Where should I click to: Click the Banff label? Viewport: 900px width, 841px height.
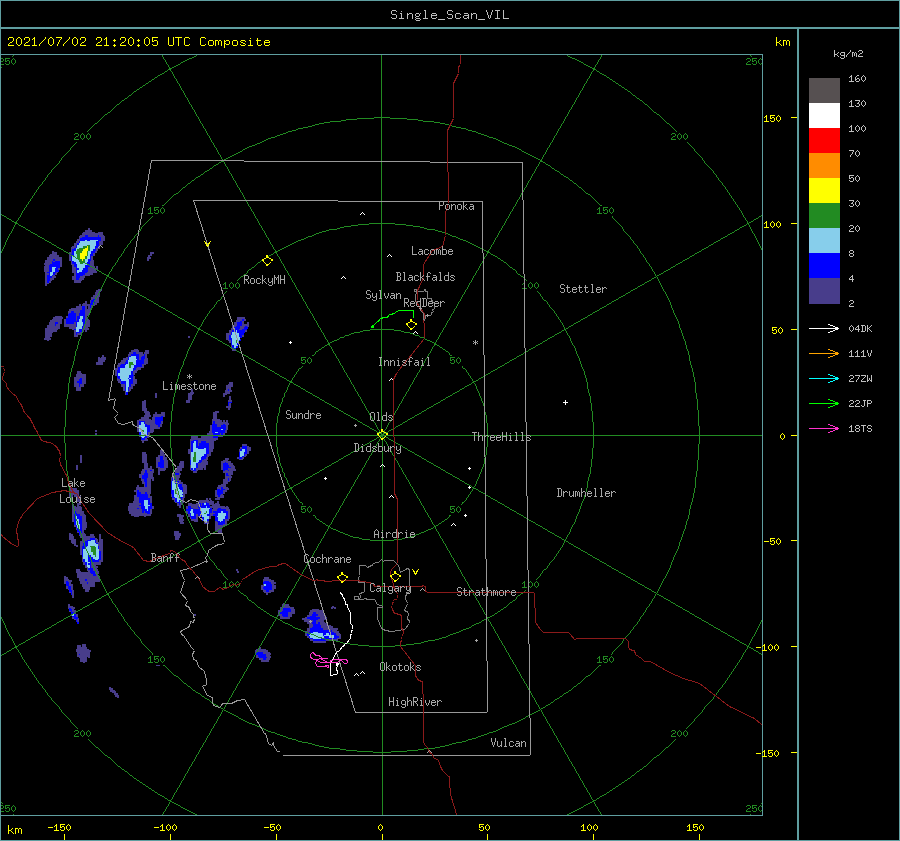tap(165, 557)
